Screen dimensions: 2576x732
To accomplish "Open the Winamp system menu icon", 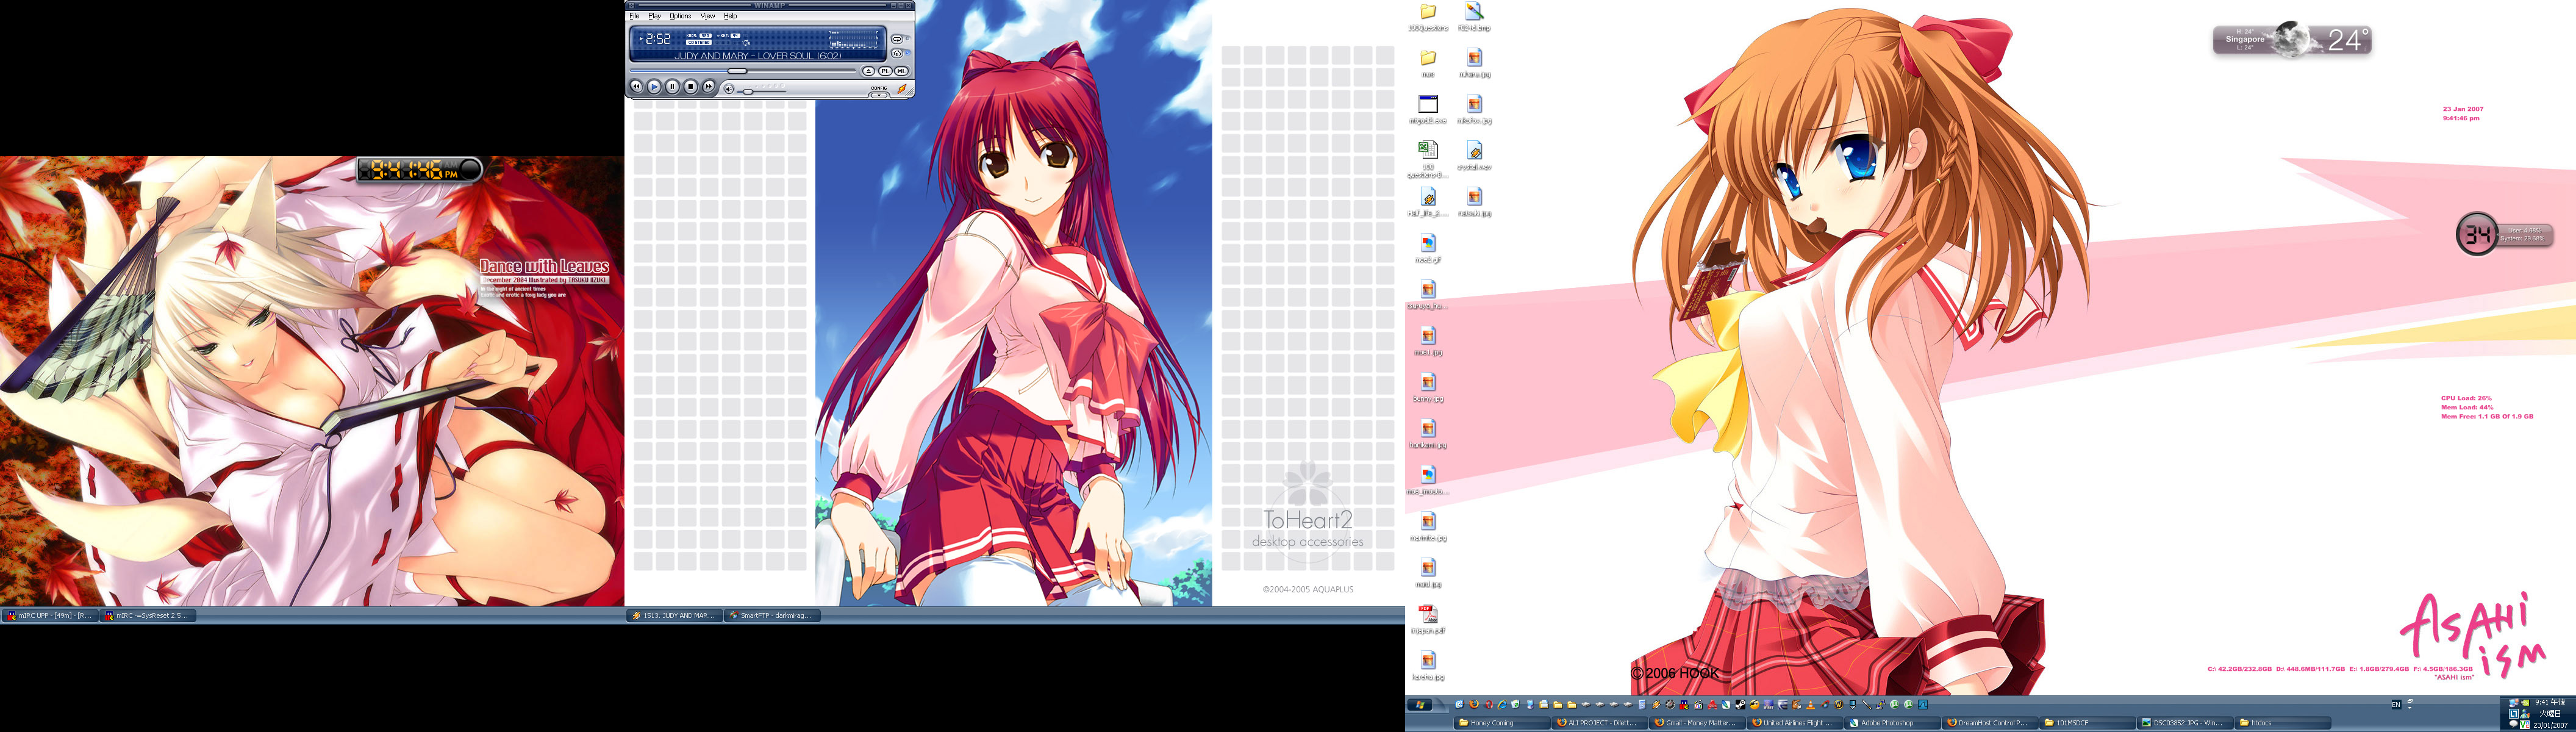I will pyautogui.click(x=631, y=6).
